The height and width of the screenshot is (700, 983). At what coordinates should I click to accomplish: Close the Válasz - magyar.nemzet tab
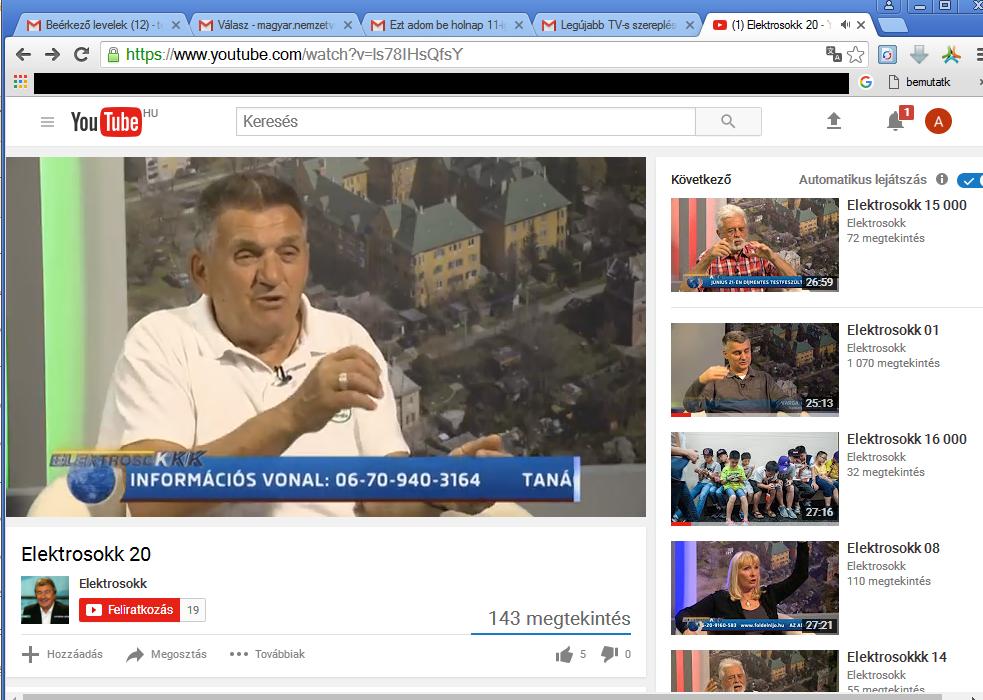[348, 25]
